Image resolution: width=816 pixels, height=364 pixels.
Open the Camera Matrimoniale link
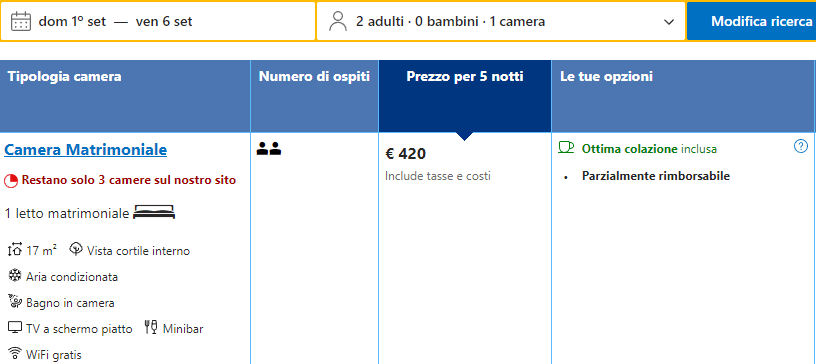(x=85, y=150)
